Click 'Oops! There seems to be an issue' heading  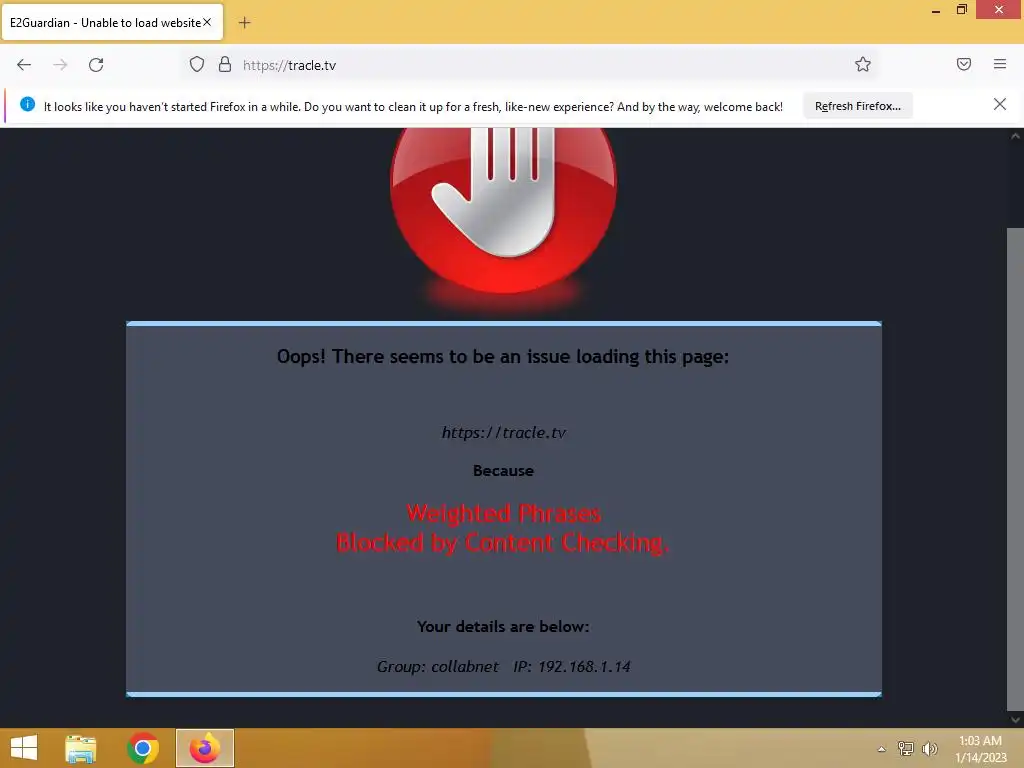(x=503, y=357)
